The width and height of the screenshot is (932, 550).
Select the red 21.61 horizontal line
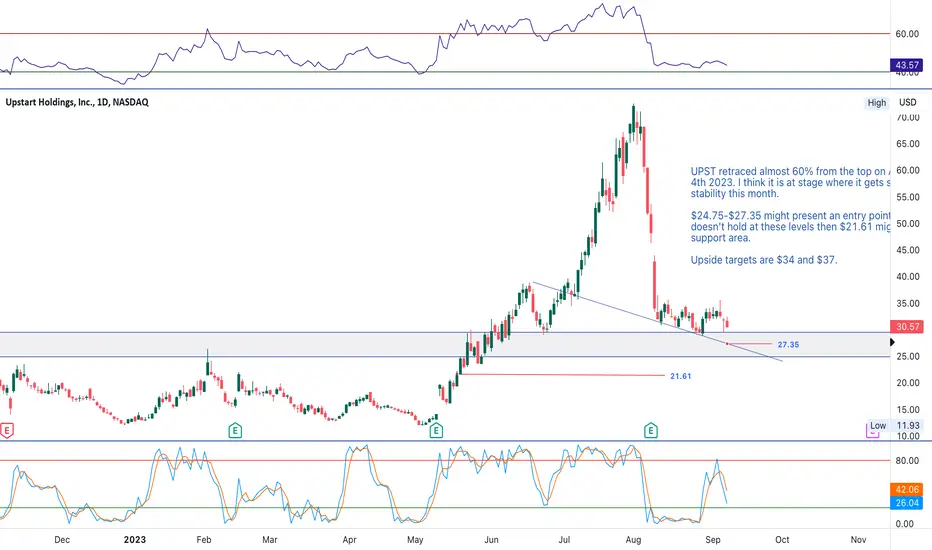[x=563, y=375]
